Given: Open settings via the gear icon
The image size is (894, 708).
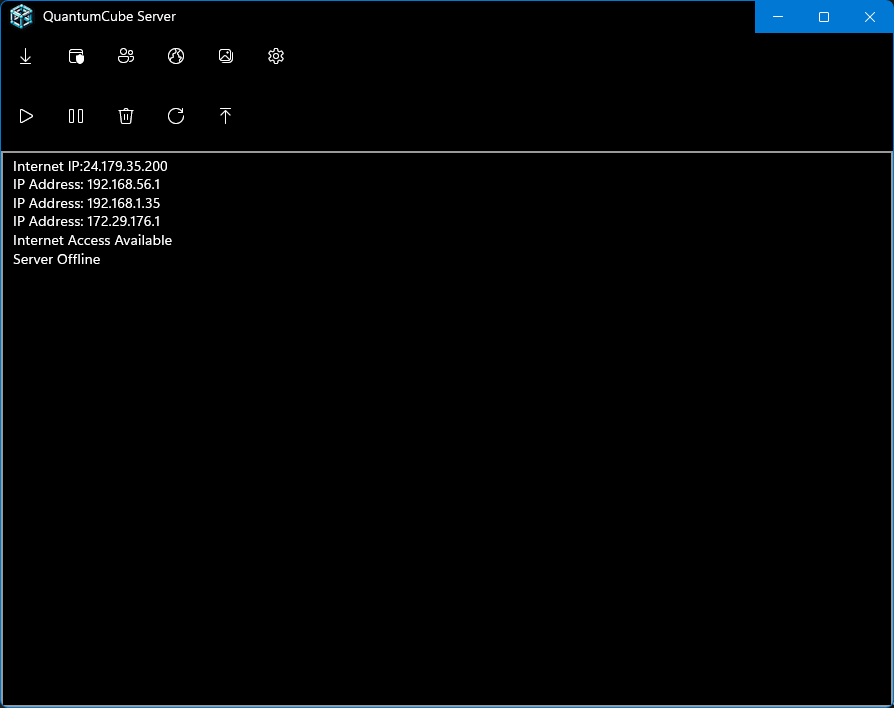Looking at the screenshot, I should coord(276,57).
